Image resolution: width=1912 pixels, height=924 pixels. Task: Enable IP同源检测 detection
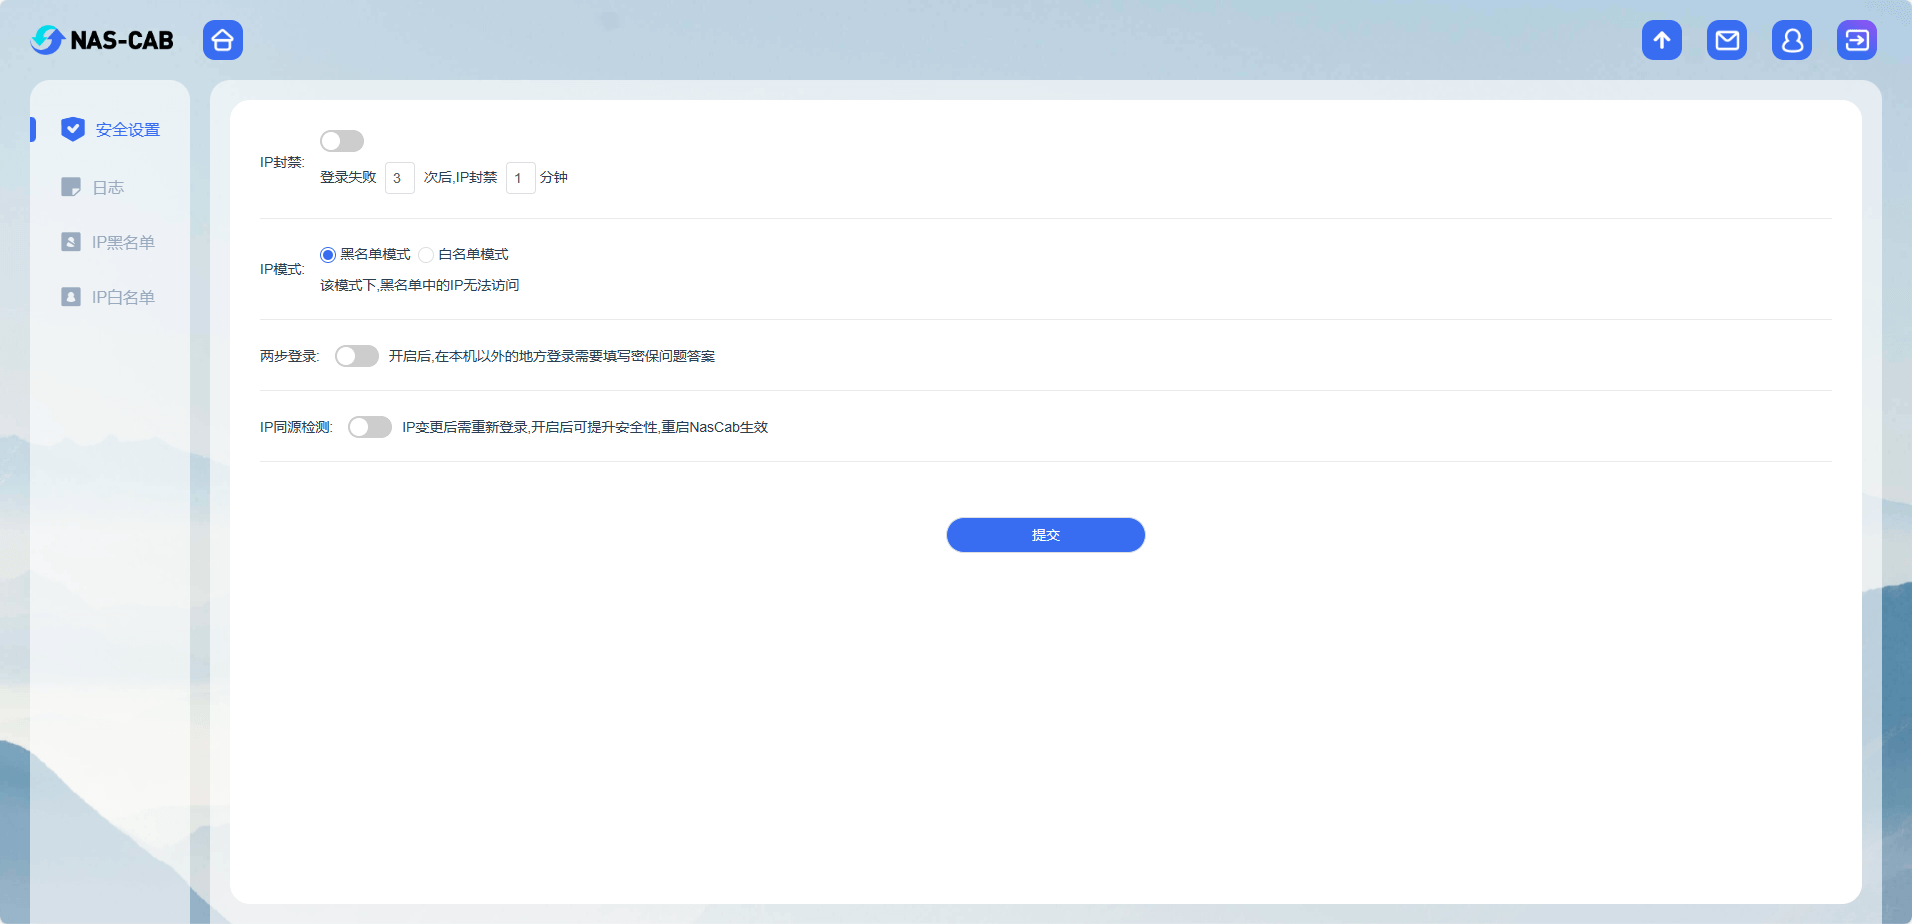[370, 426]
